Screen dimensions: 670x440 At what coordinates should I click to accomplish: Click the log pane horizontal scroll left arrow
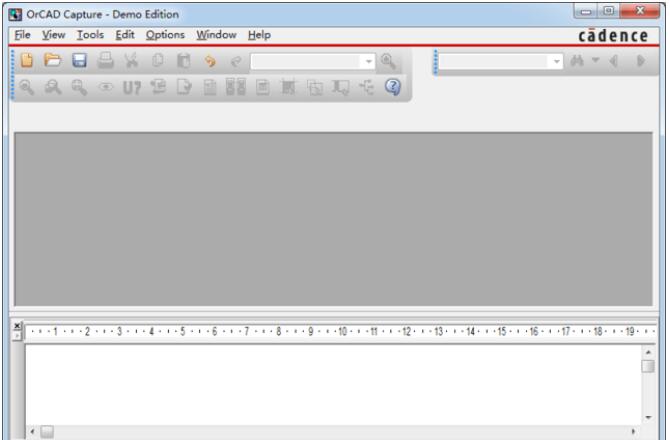click(x=32, y=431)
